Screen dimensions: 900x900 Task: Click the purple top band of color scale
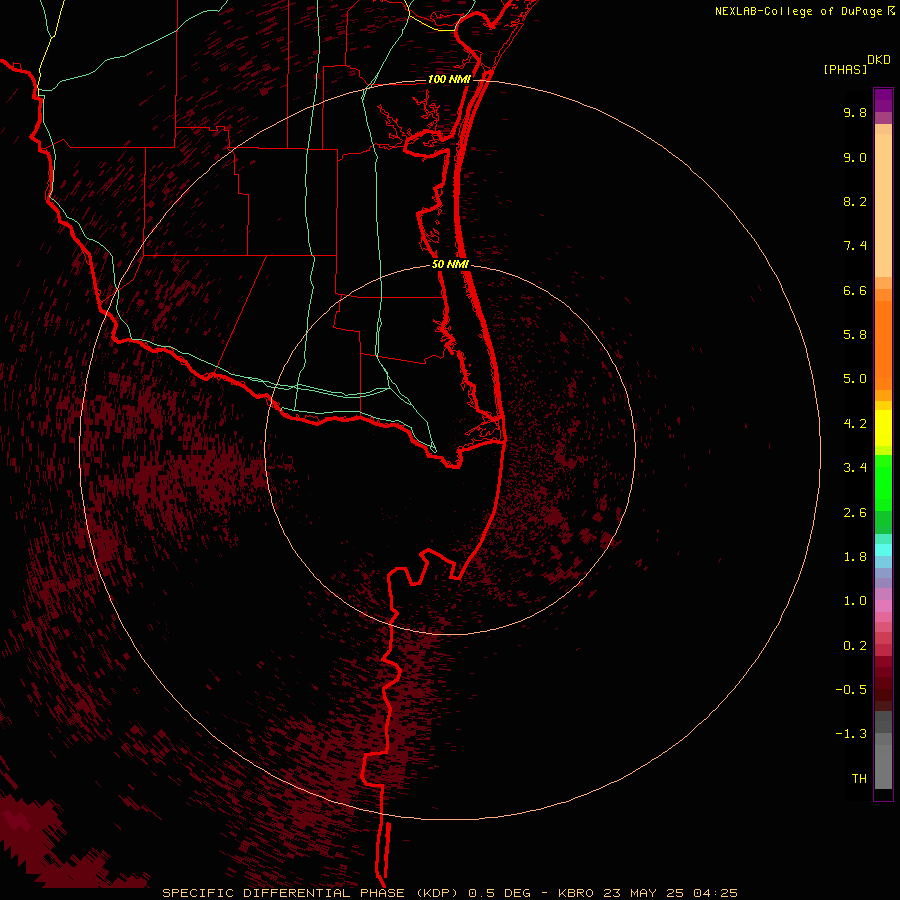[883, 100]
